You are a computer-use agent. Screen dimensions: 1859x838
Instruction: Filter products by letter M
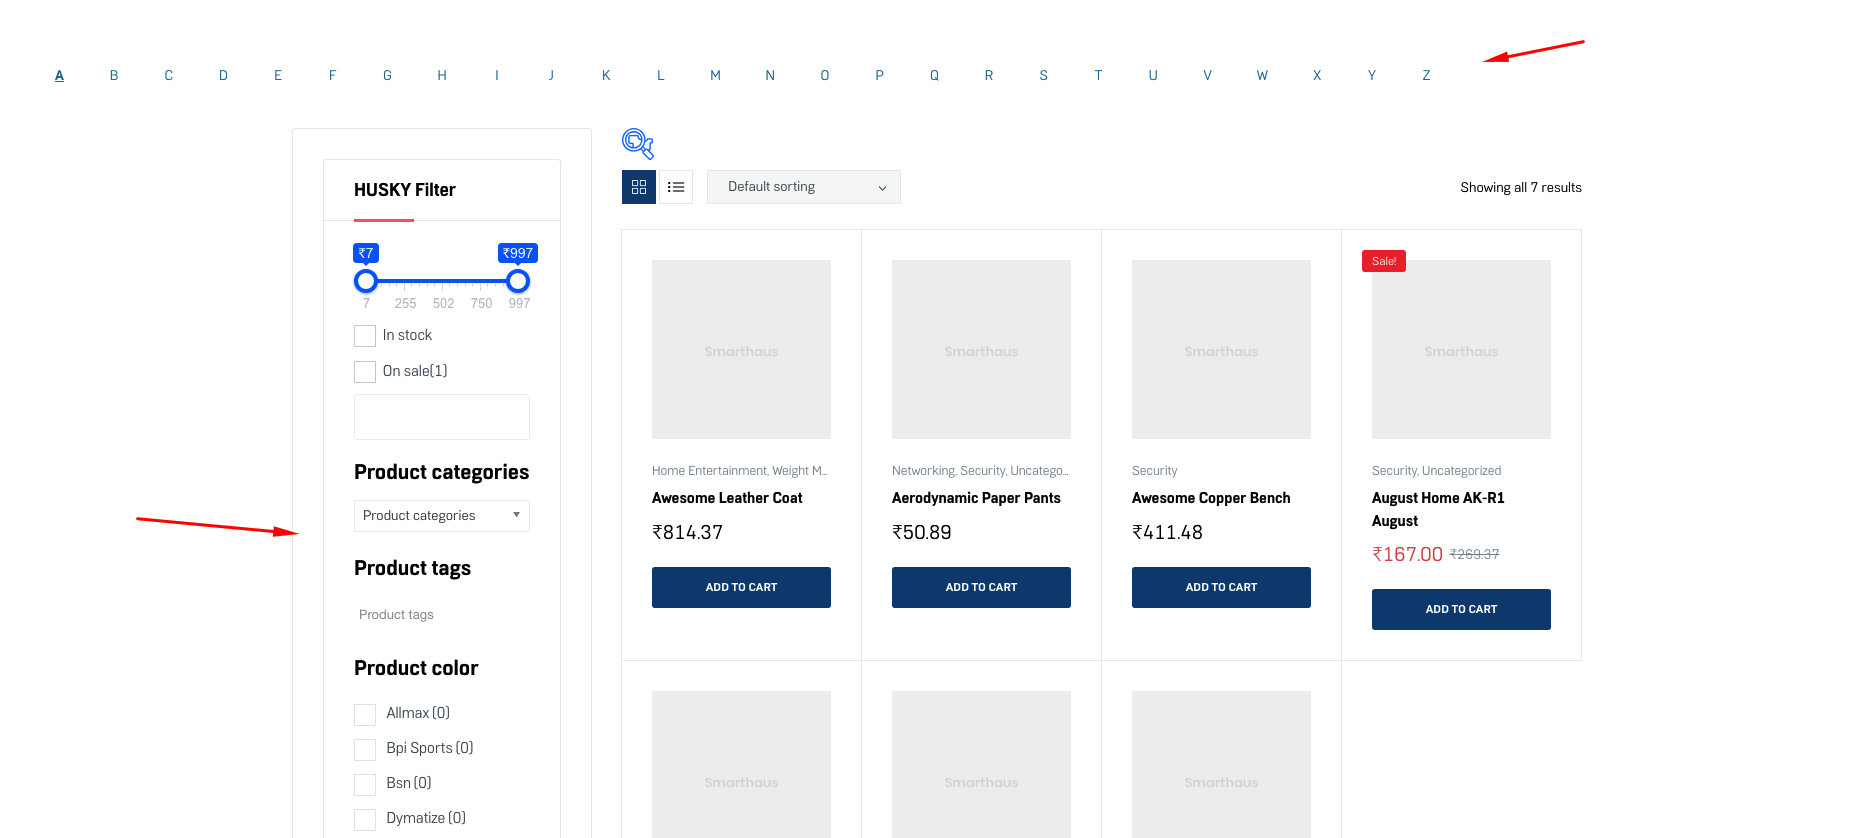coord(715,75)
